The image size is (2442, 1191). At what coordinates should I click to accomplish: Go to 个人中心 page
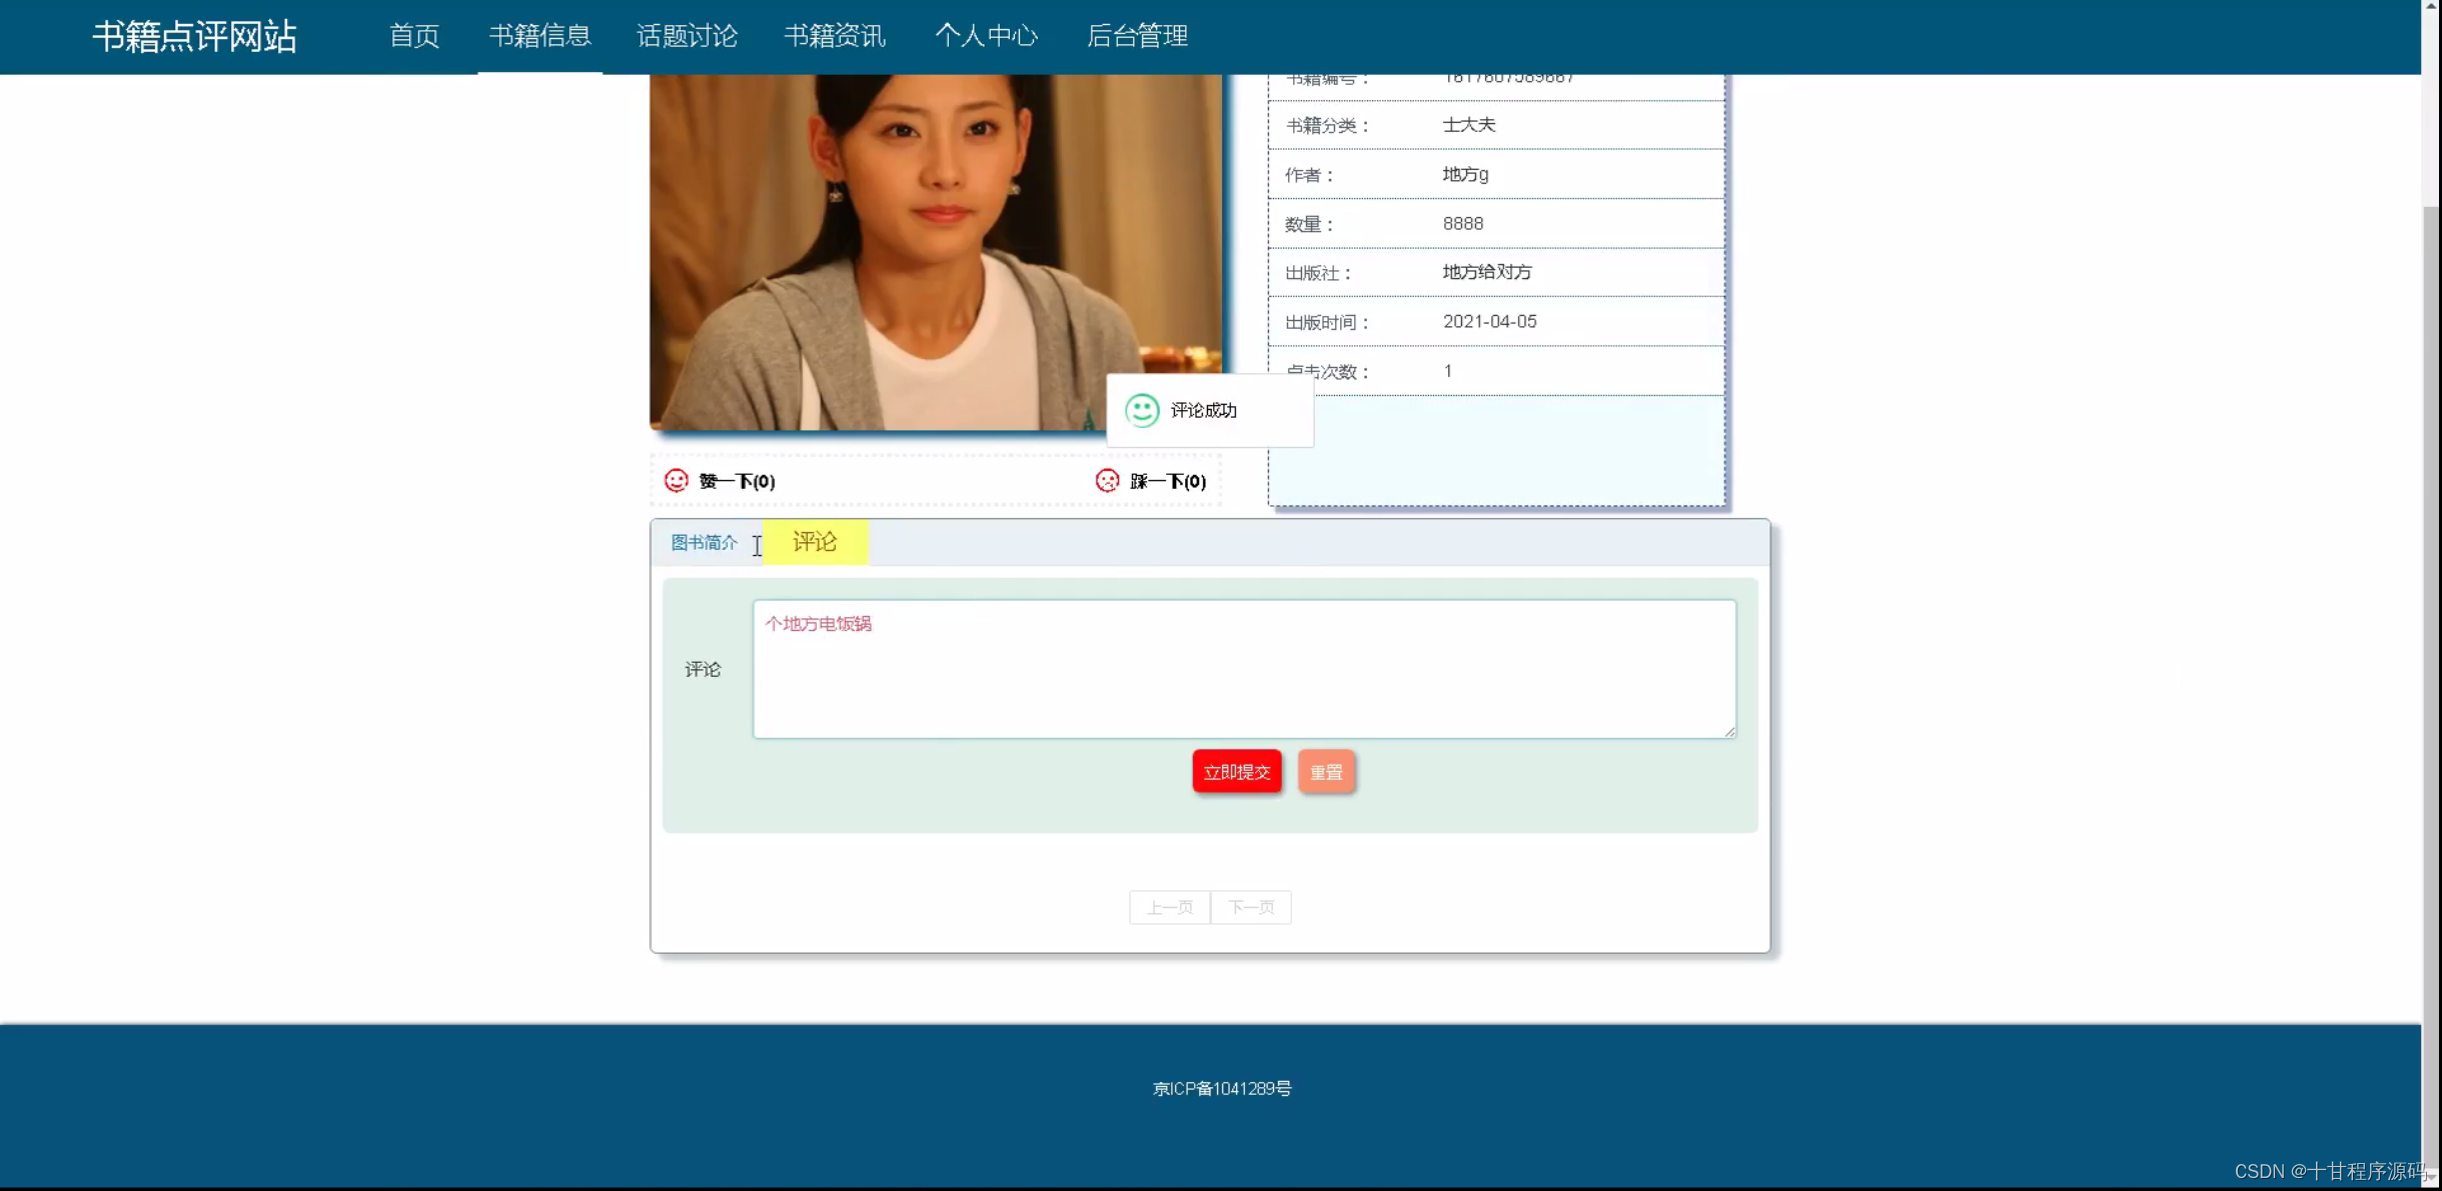click(986, 36)
